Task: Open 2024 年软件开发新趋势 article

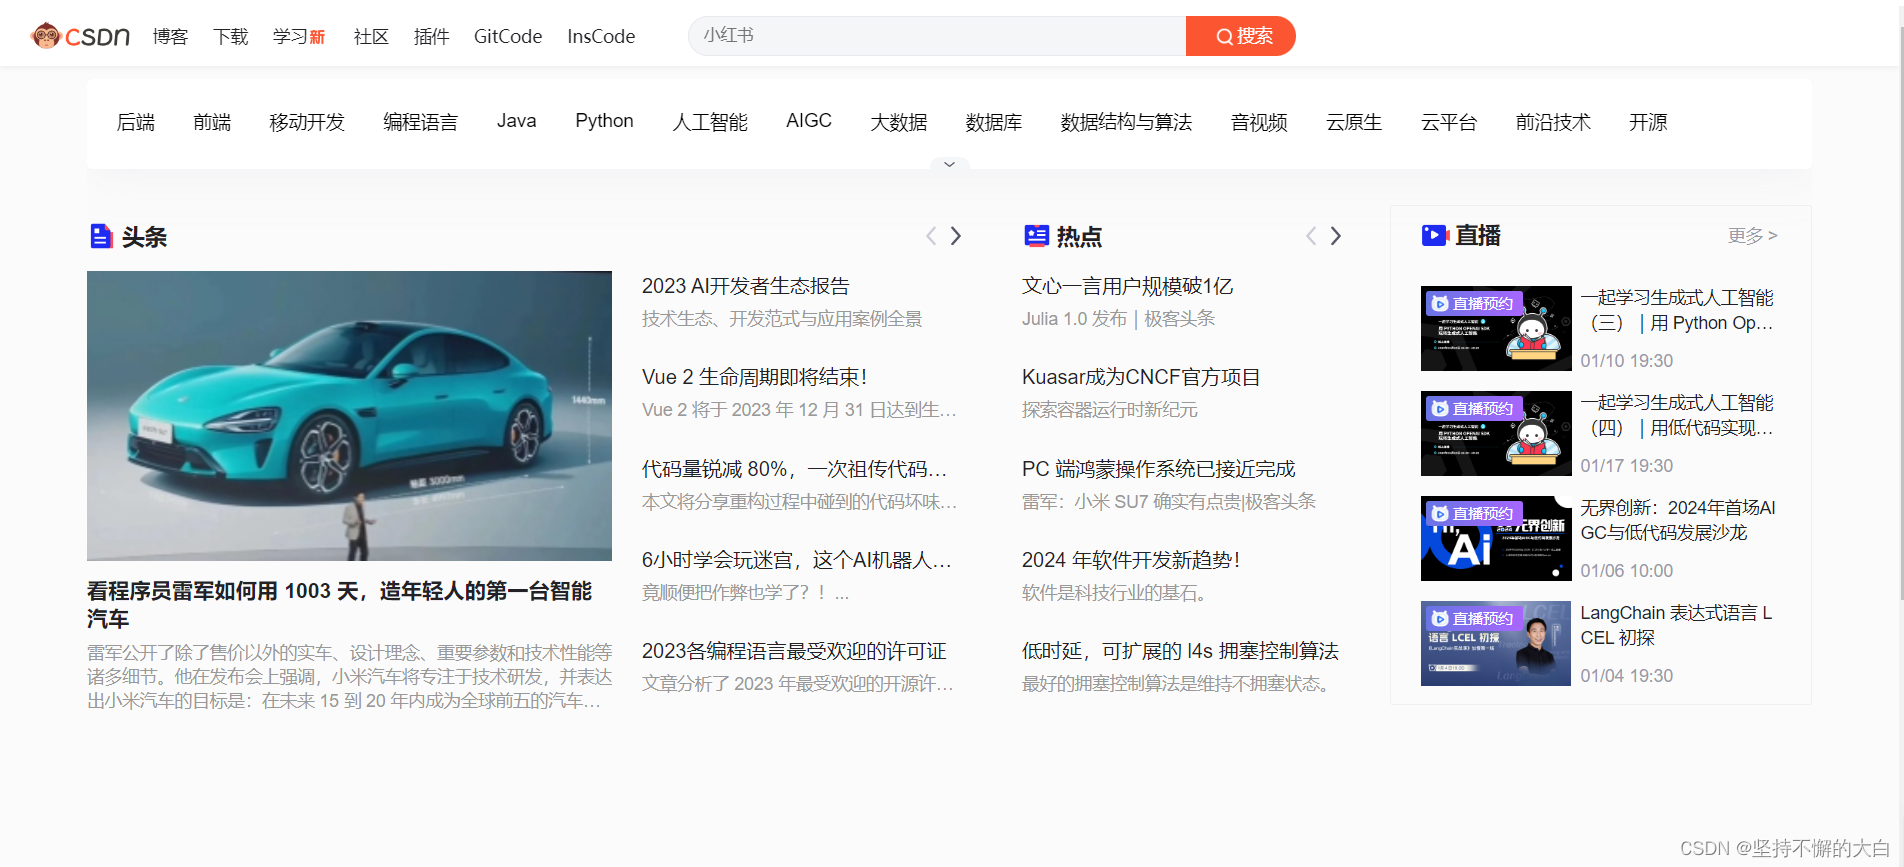Action: pos(1131,560)
